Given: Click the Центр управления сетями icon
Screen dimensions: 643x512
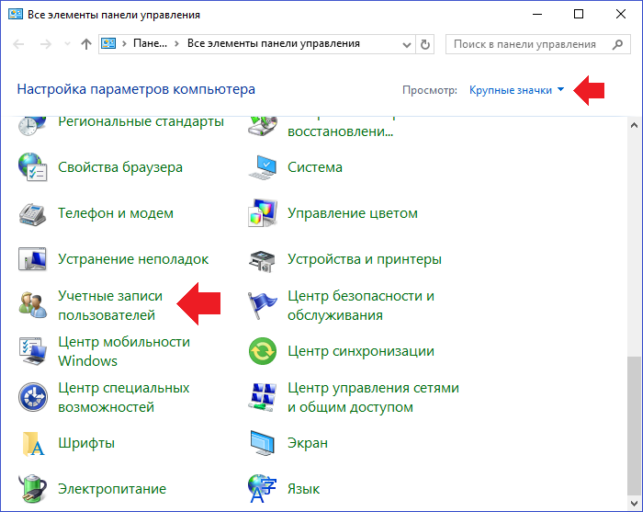Looking at the screenshot, I should coord(262,397).
